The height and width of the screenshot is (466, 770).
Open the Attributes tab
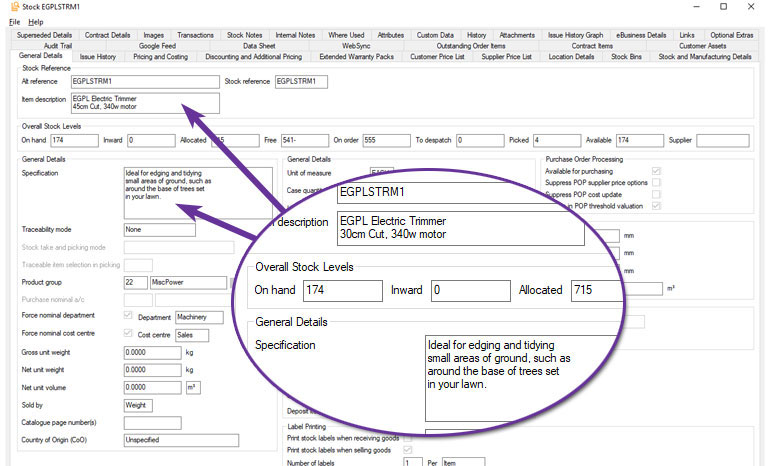pos(390,35)
